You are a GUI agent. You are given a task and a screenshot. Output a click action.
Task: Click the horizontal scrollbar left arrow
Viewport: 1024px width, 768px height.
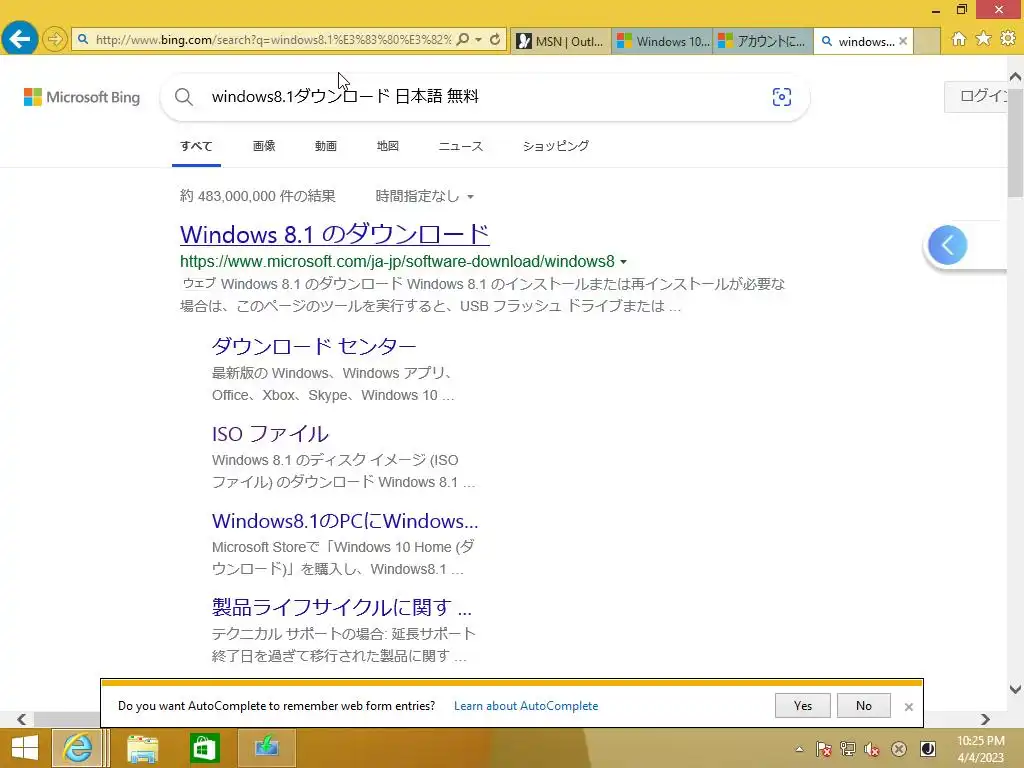[x=22, y=719]
